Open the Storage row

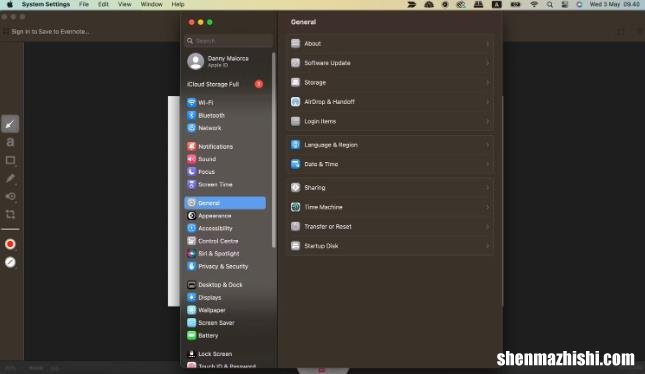tap(390, 82)
